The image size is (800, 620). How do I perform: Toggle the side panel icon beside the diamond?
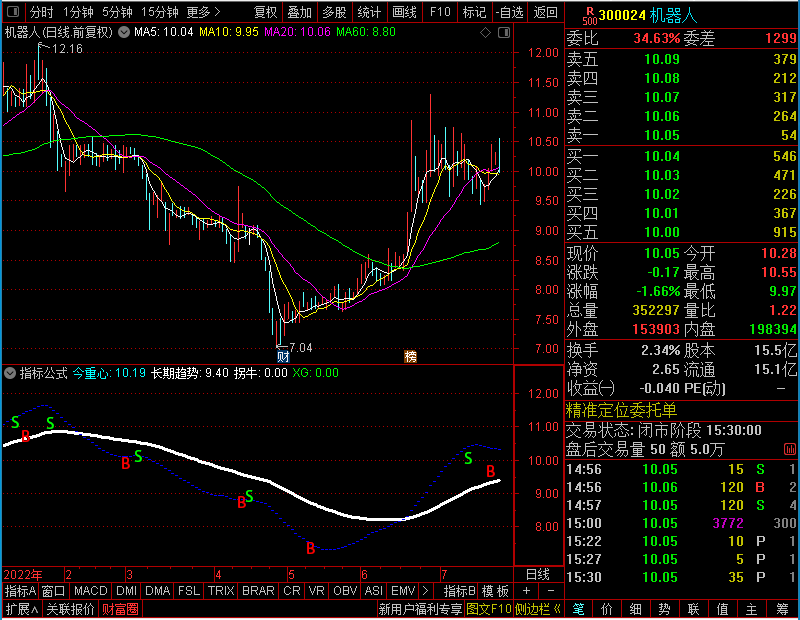click(x=504, y=33)
